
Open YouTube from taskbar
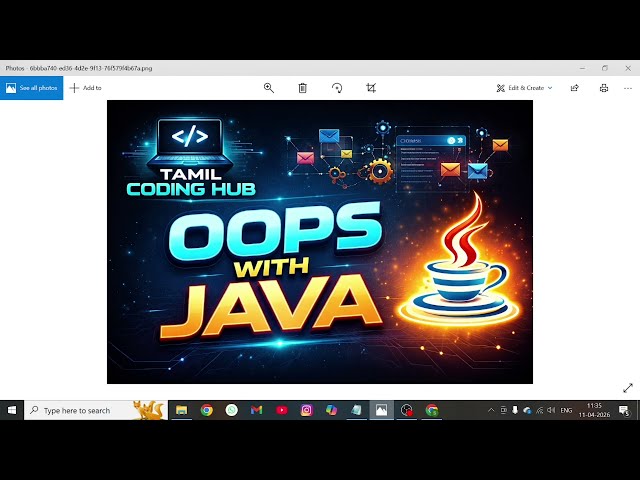(x=282, y=410)
